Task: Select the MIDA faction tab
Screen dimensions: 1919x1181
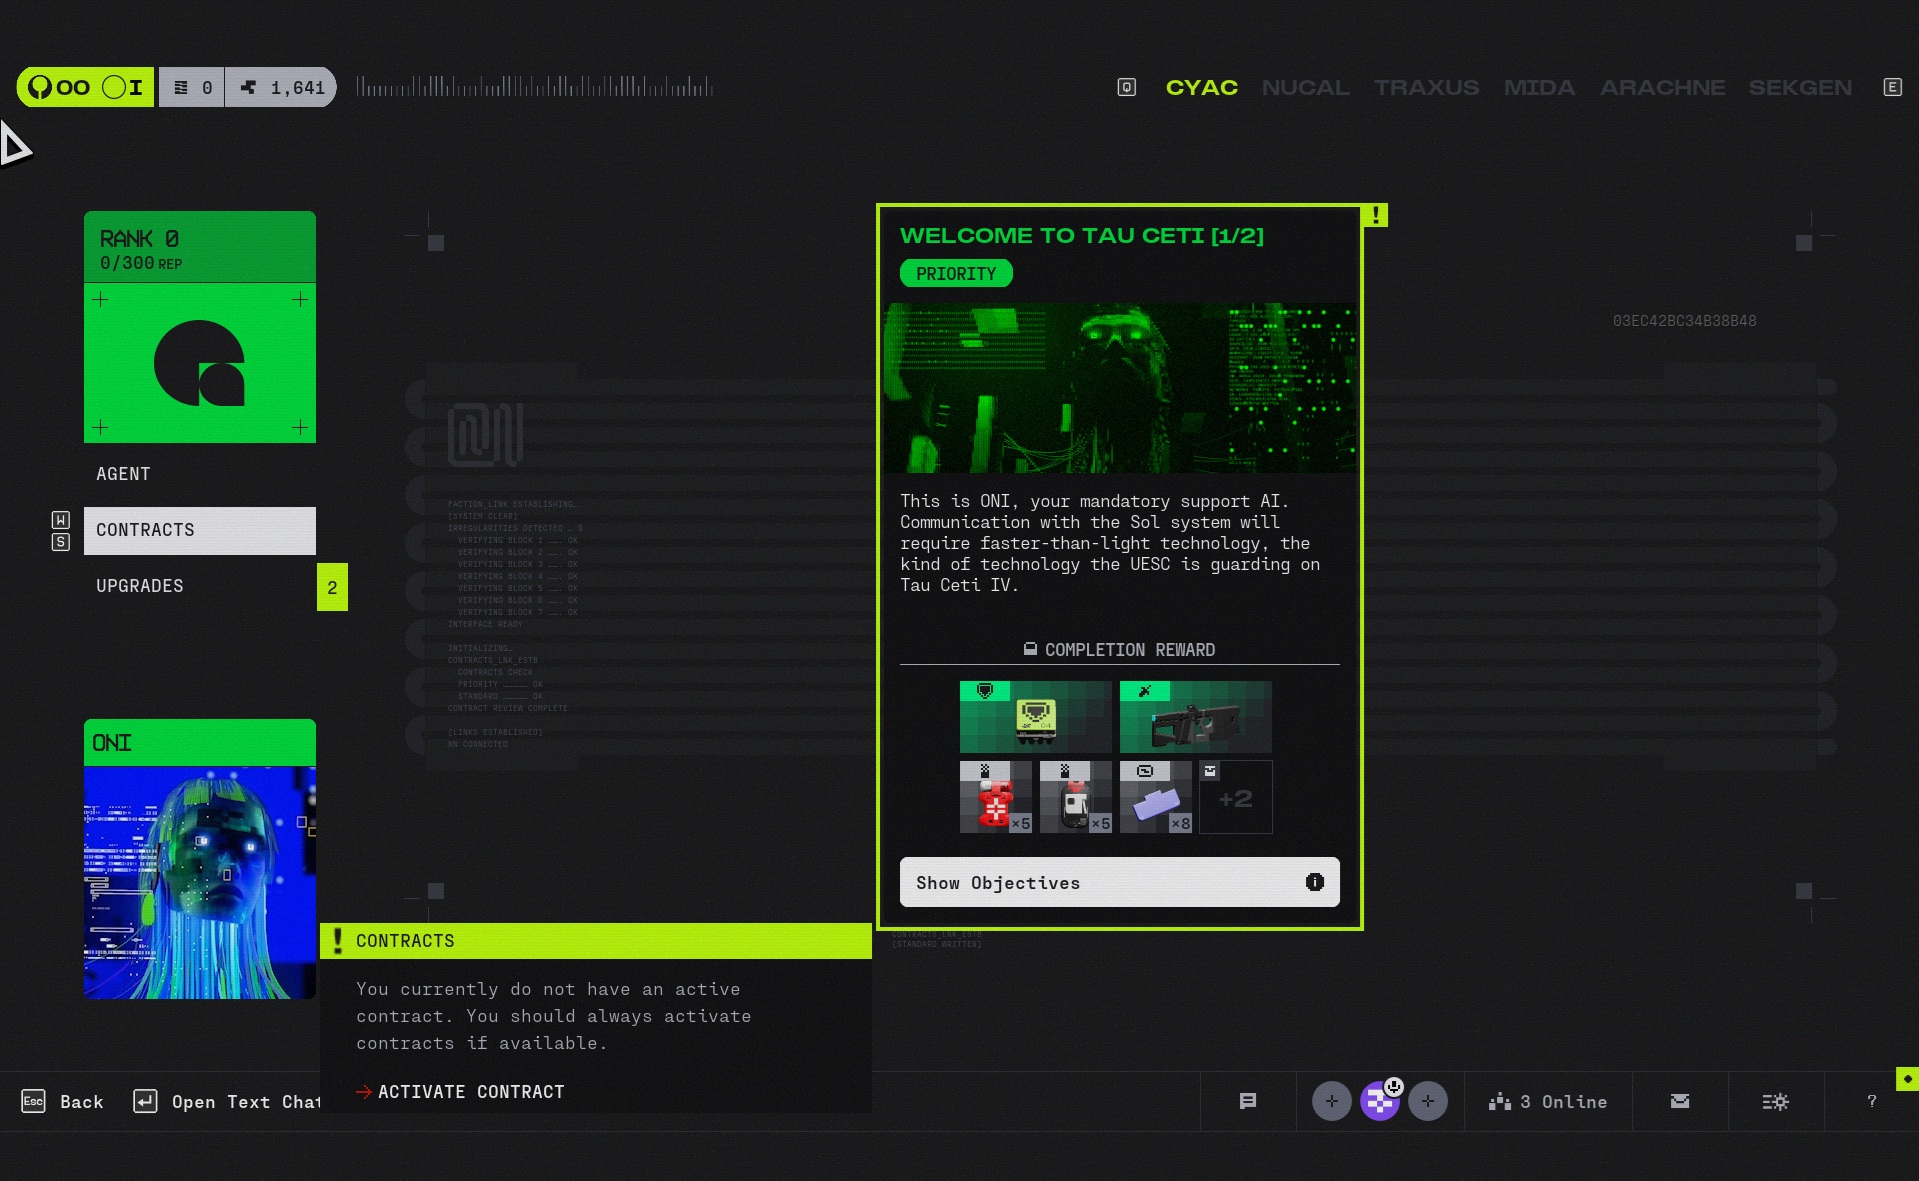Action: [x=1539, y=88]
